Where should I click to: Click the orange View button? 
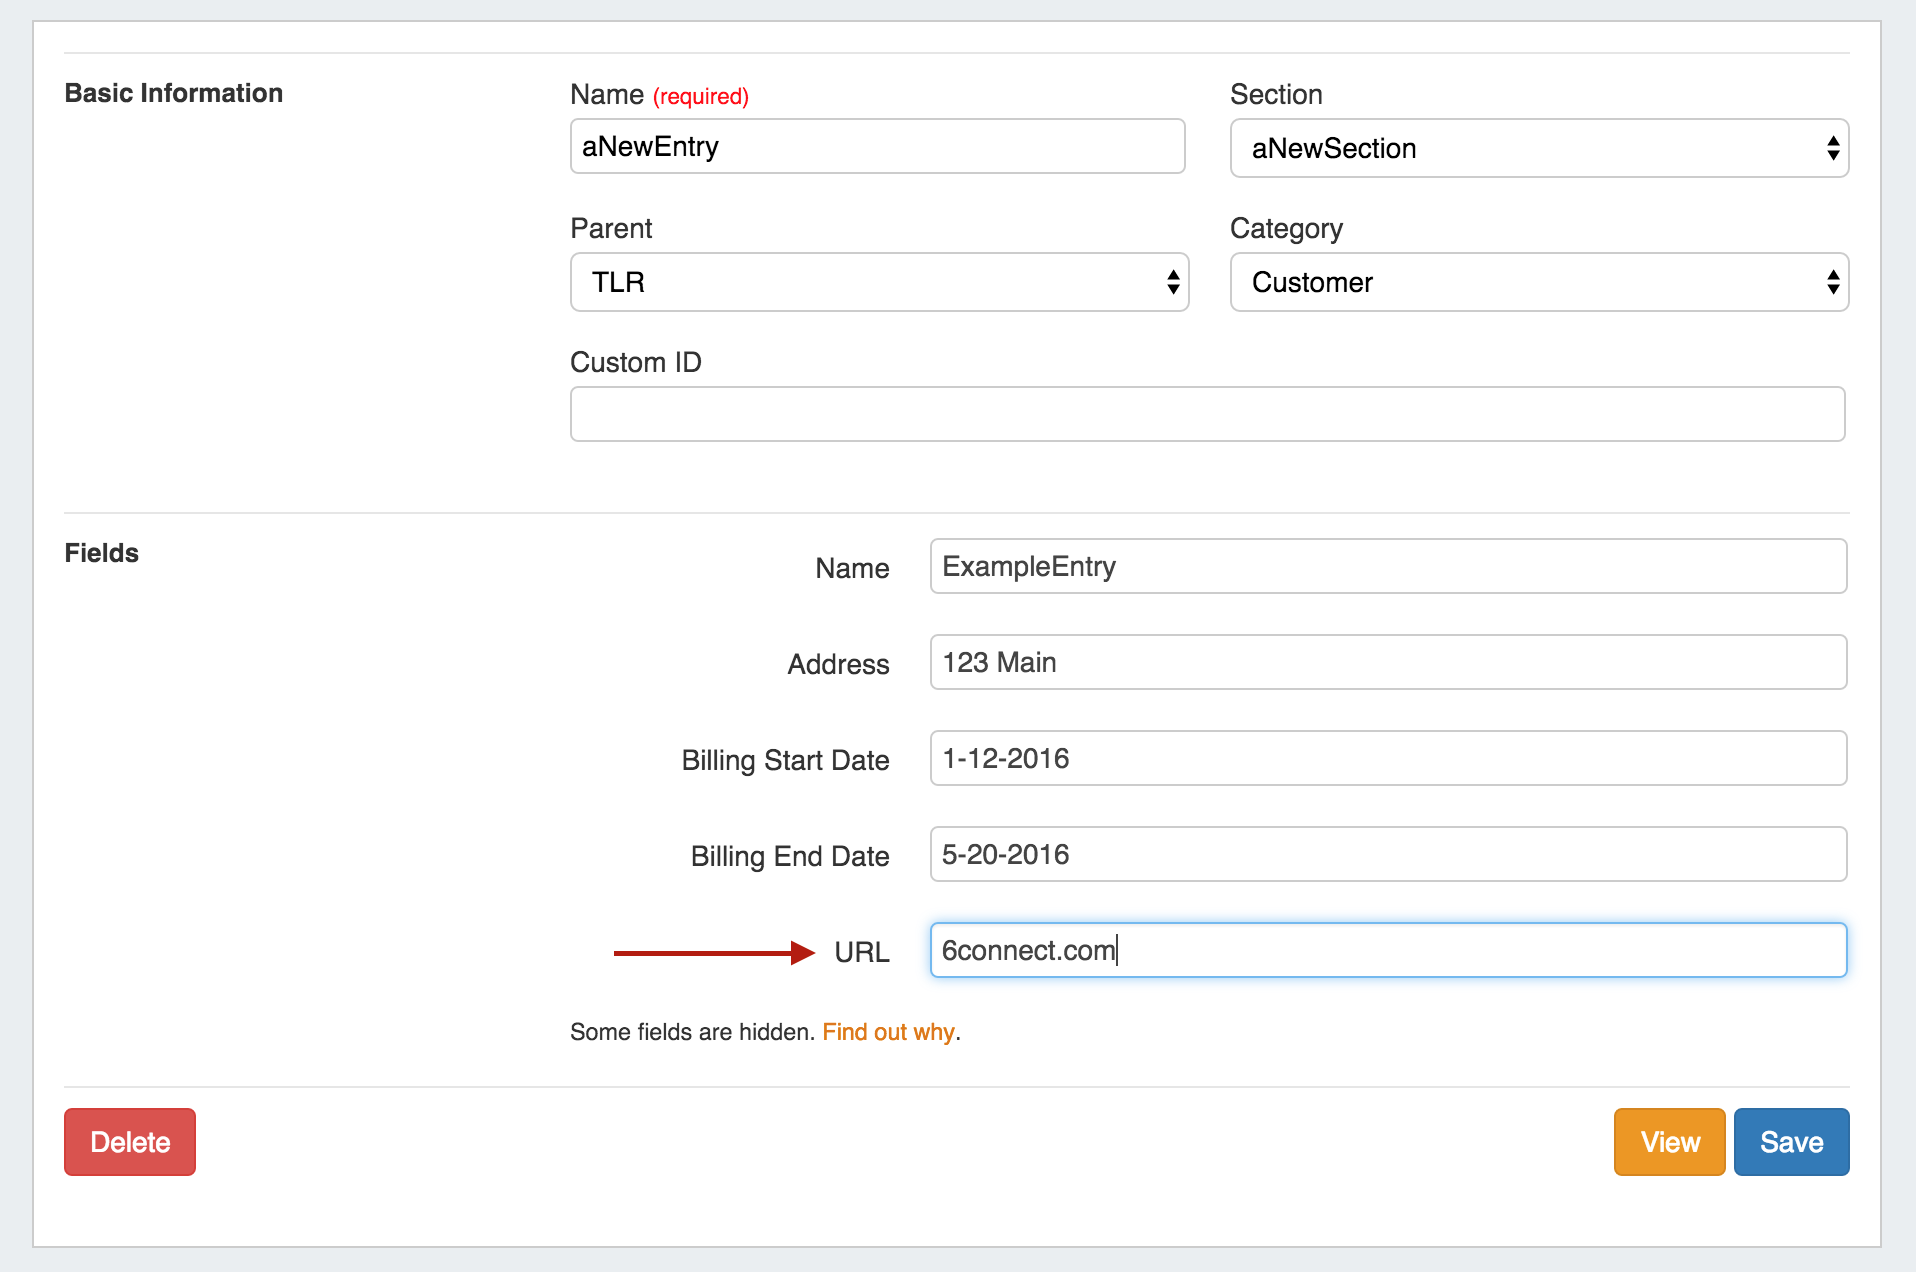[1668, 1142]
